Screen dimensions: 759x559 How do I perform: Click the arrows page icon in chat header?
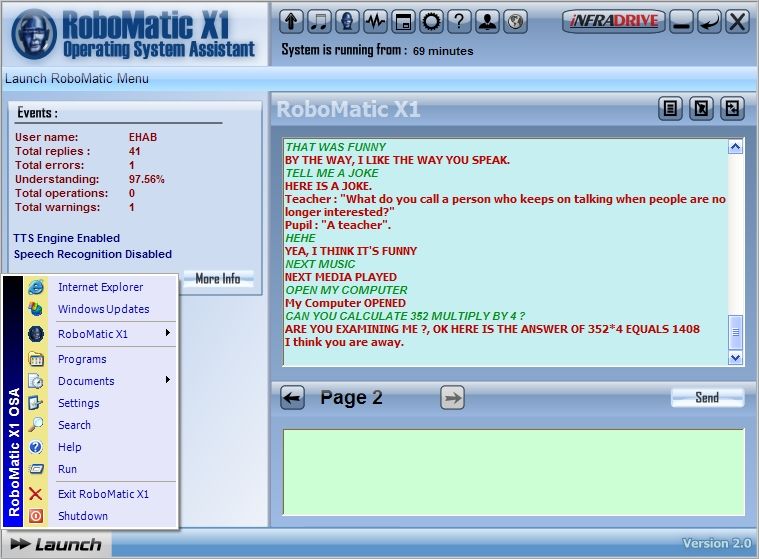pos(732,108)
